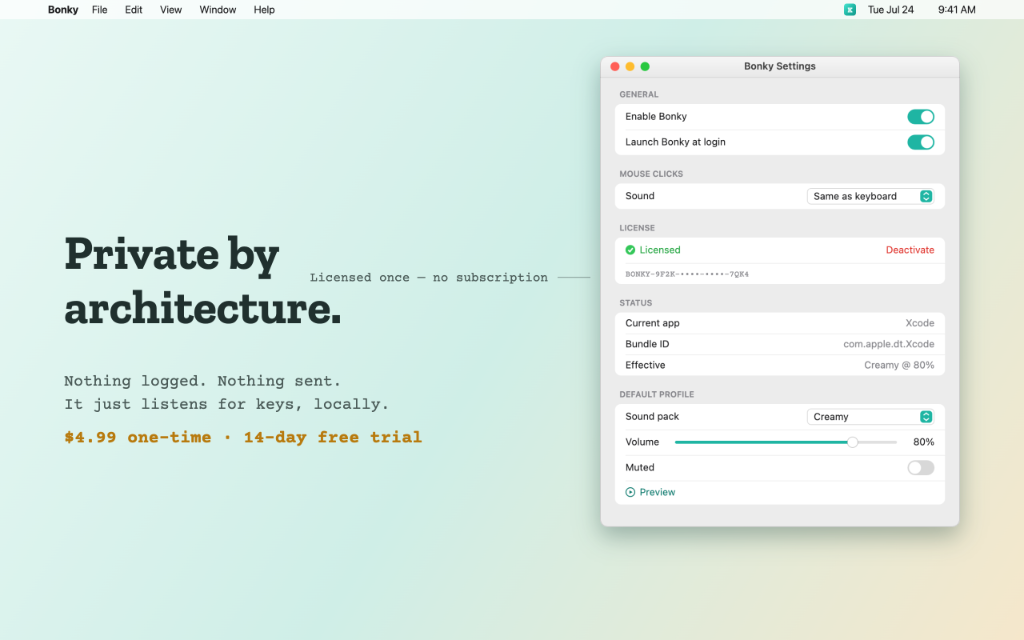This screenshot has width=1024, height=640.
Task: Click the 80% volume value
Action: pos(923,442)
